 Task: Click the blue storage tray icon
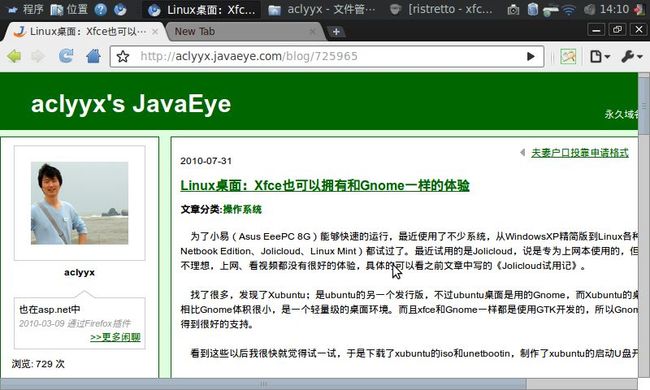pyautogui.click(x=533, y=9)
